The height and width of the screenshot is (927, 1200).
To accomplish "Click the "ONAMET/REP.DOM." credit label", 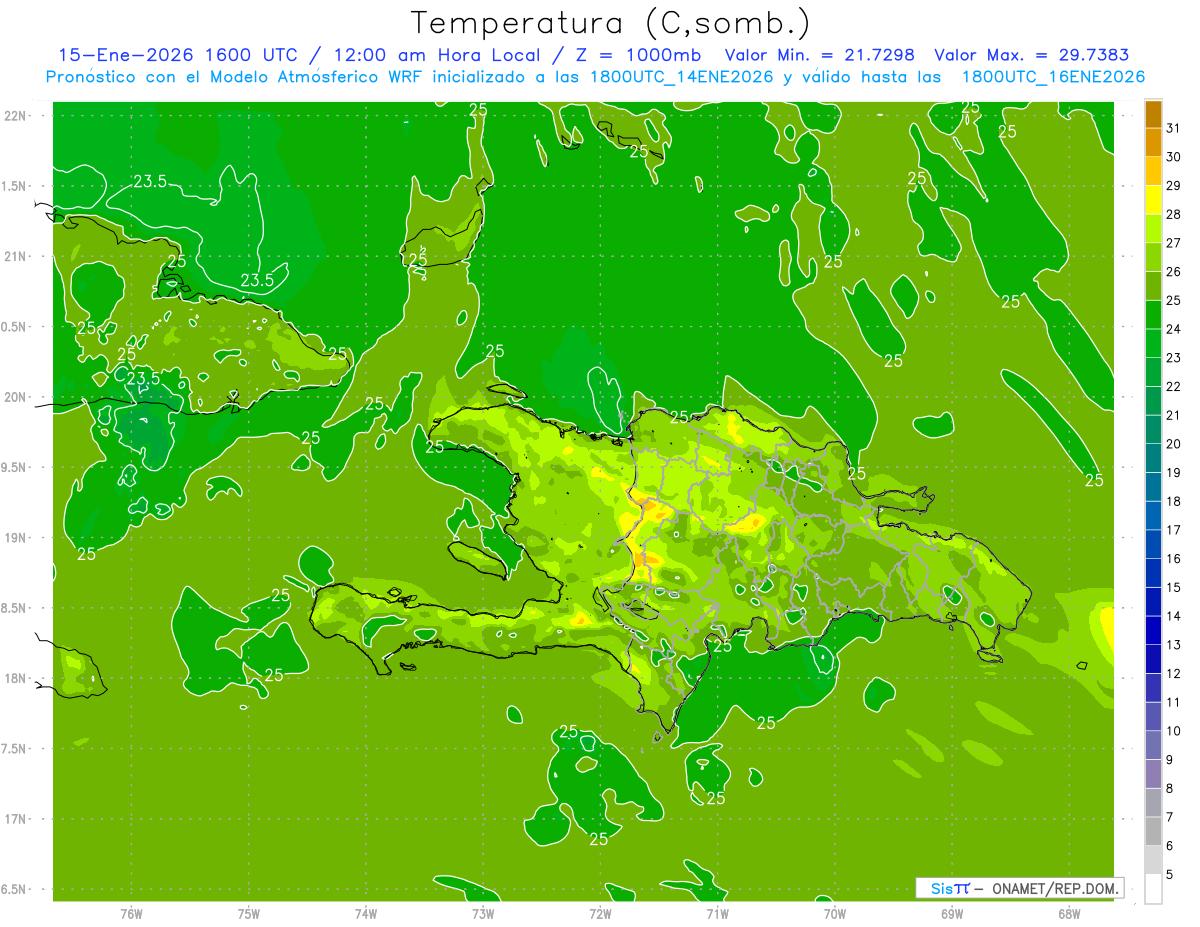I will [x=1056, y=888].
